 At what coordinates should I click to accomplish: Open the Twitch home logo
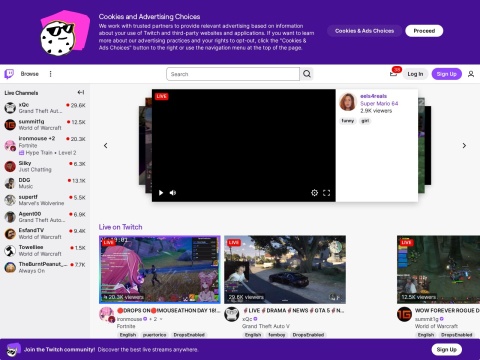(9, 74)
